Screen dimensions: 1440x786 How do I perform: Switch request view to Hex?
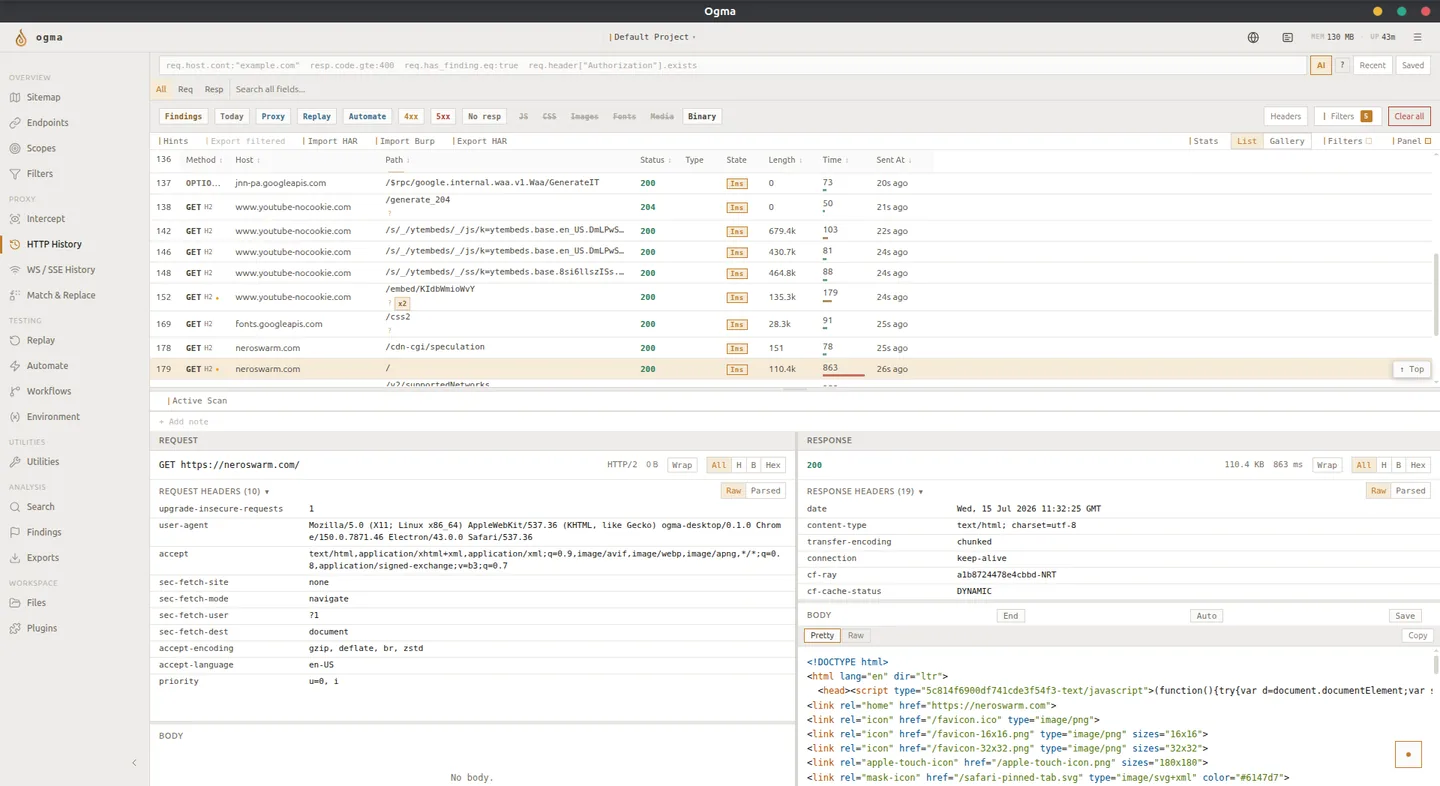[773, 465]
